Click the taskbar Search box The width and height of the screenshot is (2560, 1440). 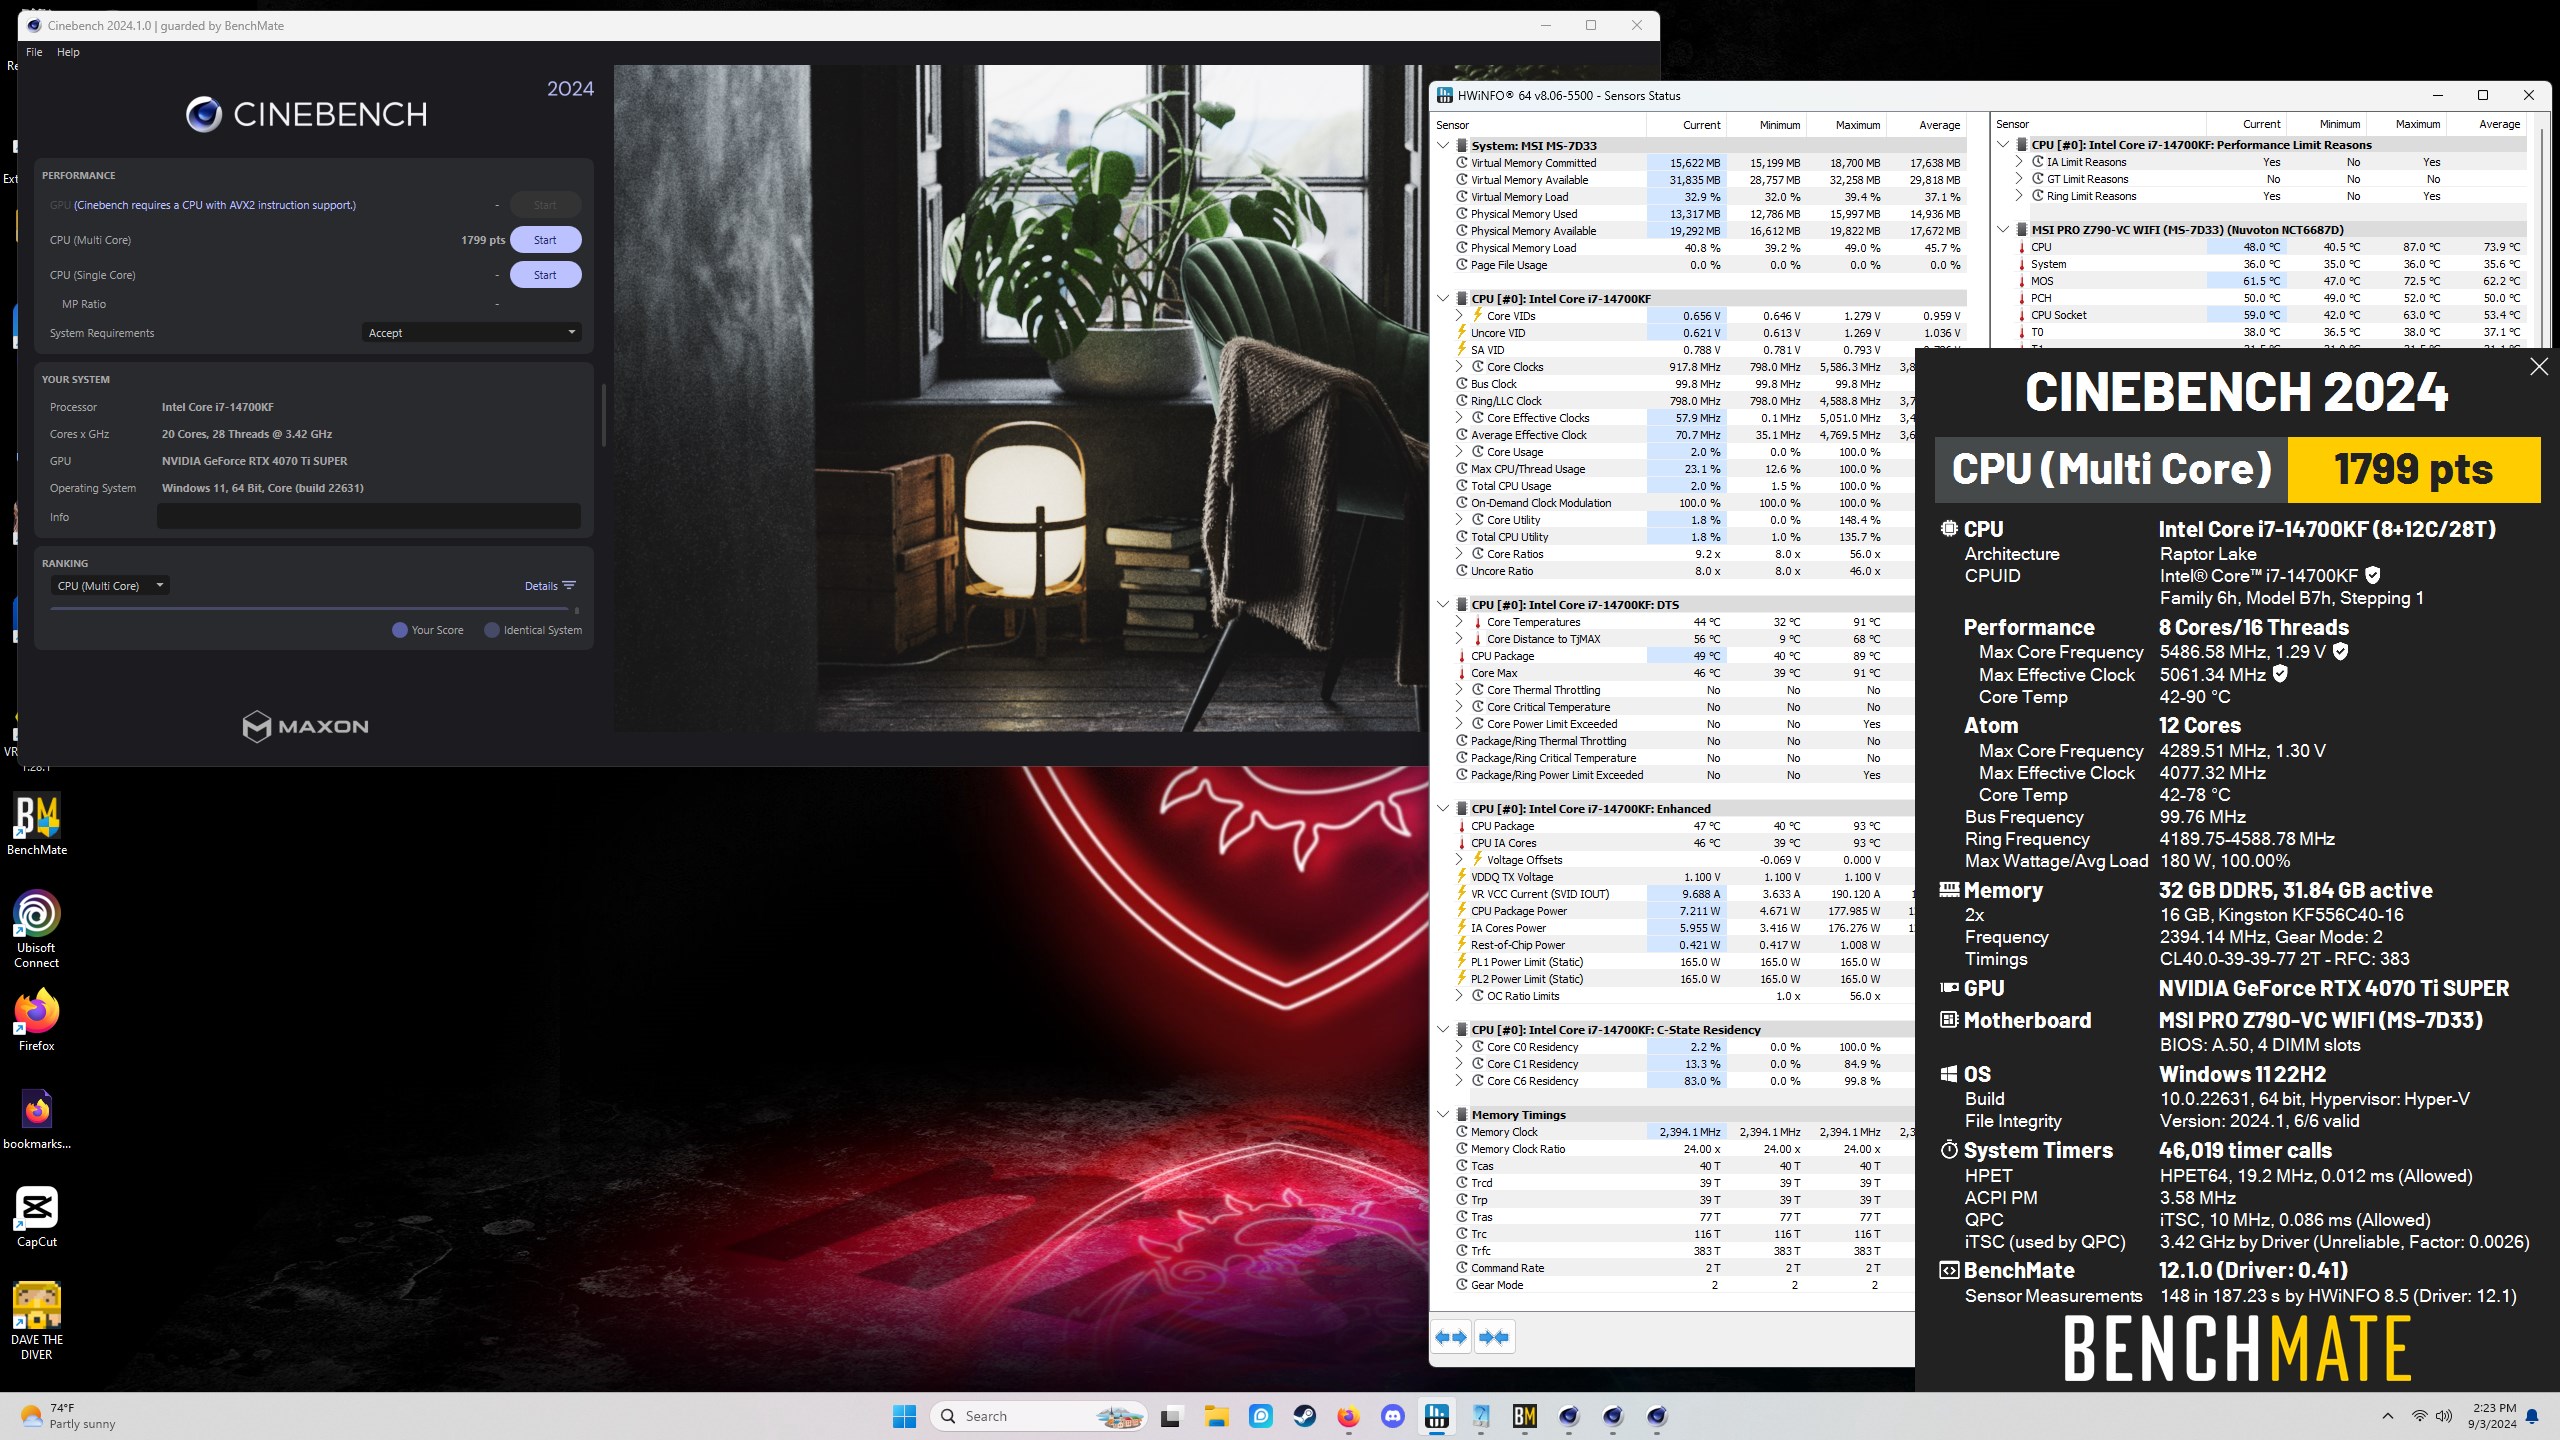[x=1037, y=1416]
